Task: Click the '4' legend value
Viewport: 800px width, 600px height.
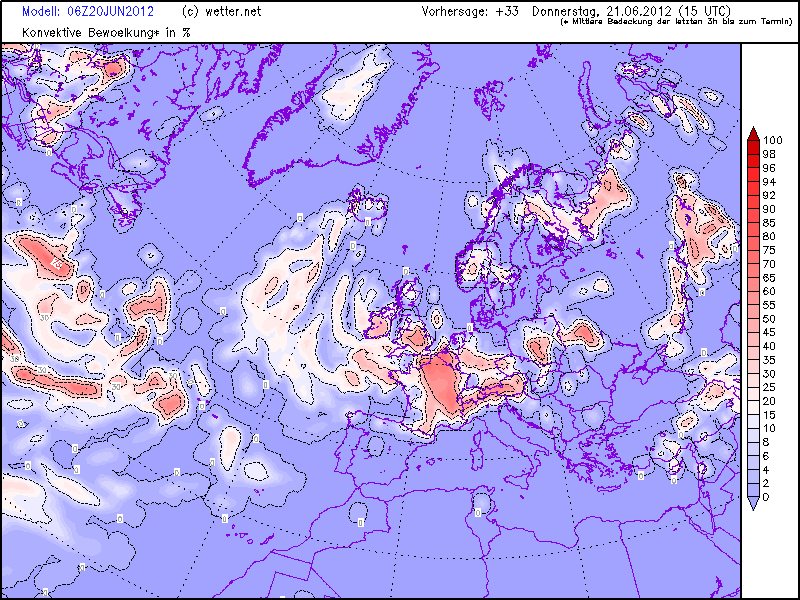Action: coord(766,470)
